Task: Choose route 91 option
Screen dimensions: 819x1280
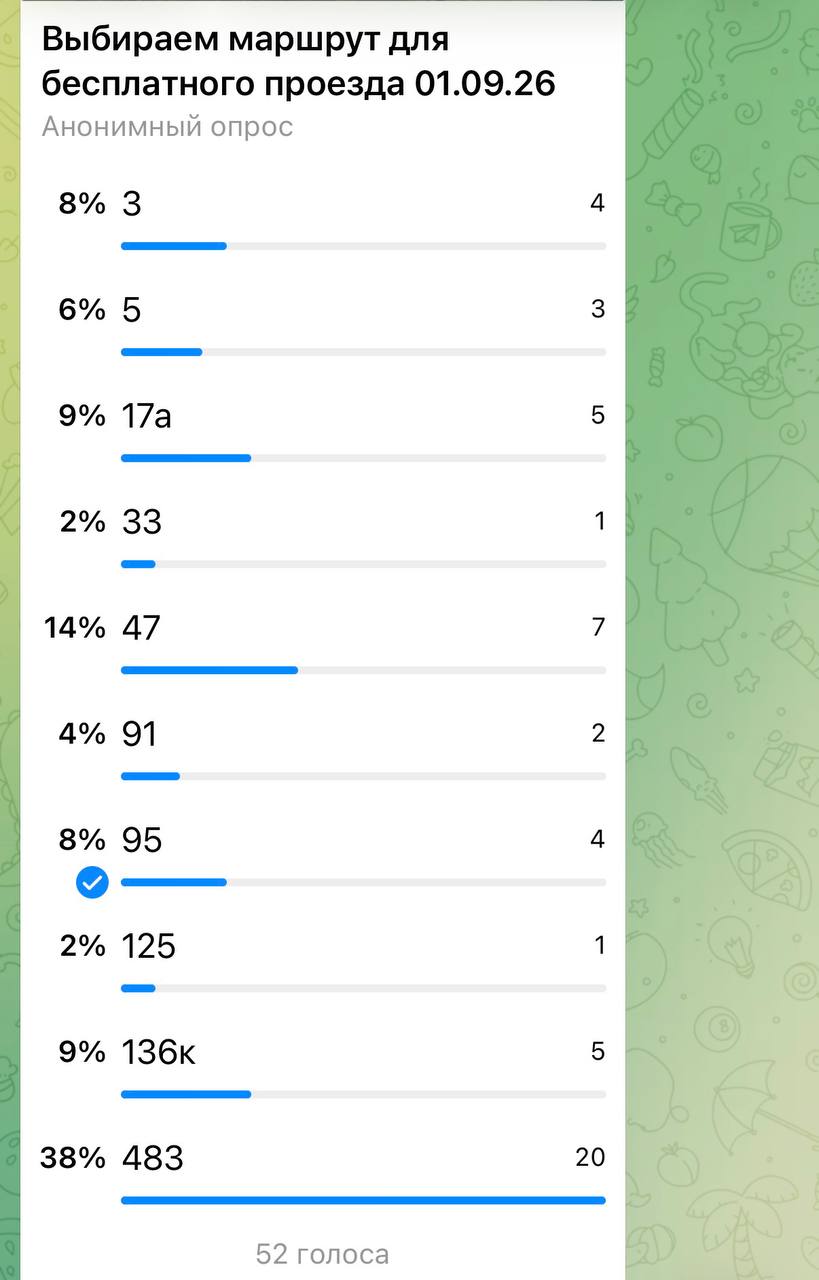Action: (x=323, y=749)
